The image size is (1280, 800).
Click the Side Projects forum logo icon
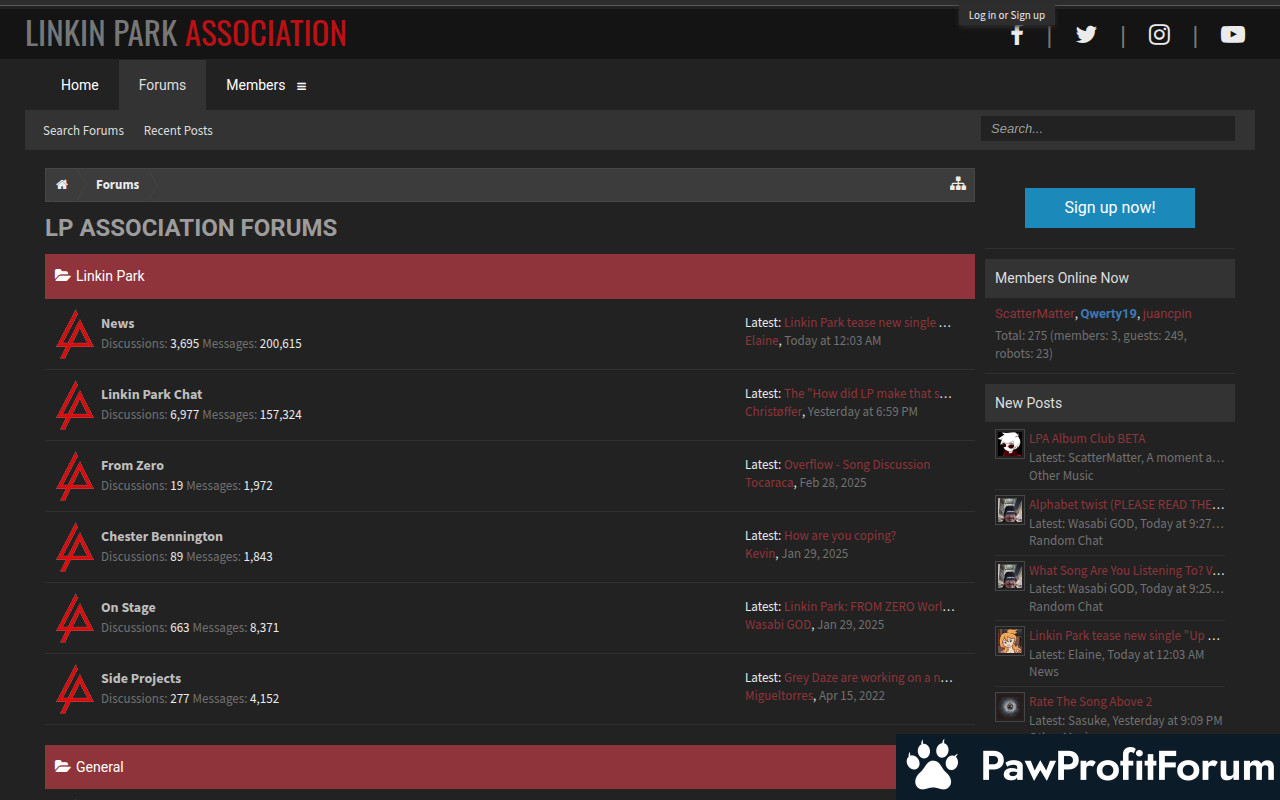[x=74, y=689]
